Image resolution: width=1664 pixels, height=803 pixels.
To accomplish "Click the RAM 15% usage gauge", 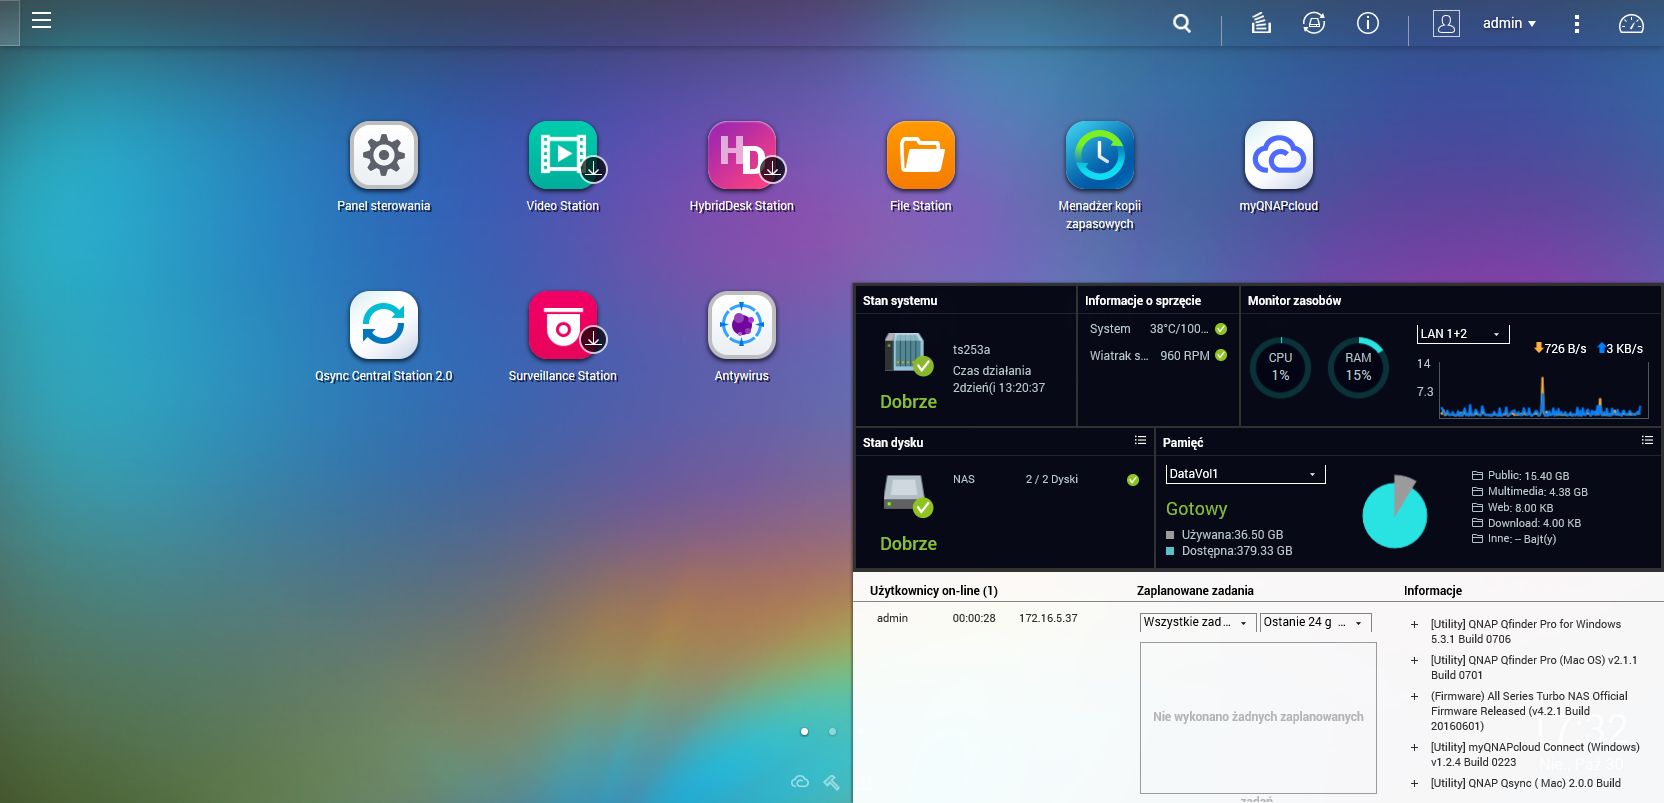I will pos(1358,367).
